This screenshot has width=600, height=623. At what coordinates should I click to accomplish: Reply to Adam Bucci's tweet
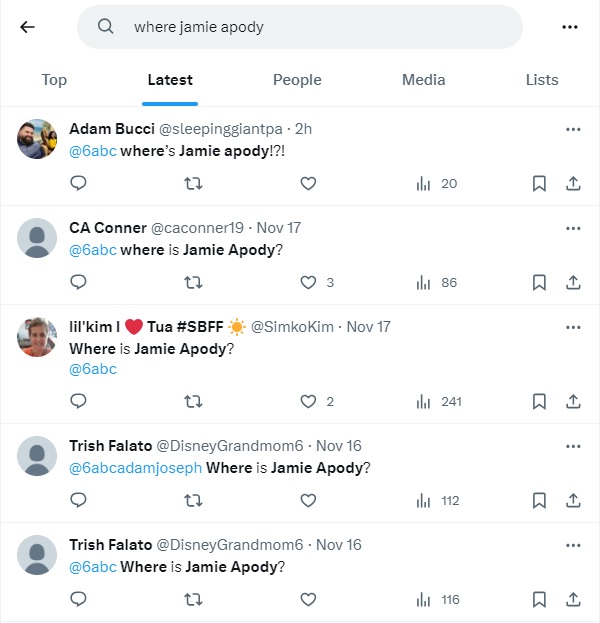tap(79, 183)
